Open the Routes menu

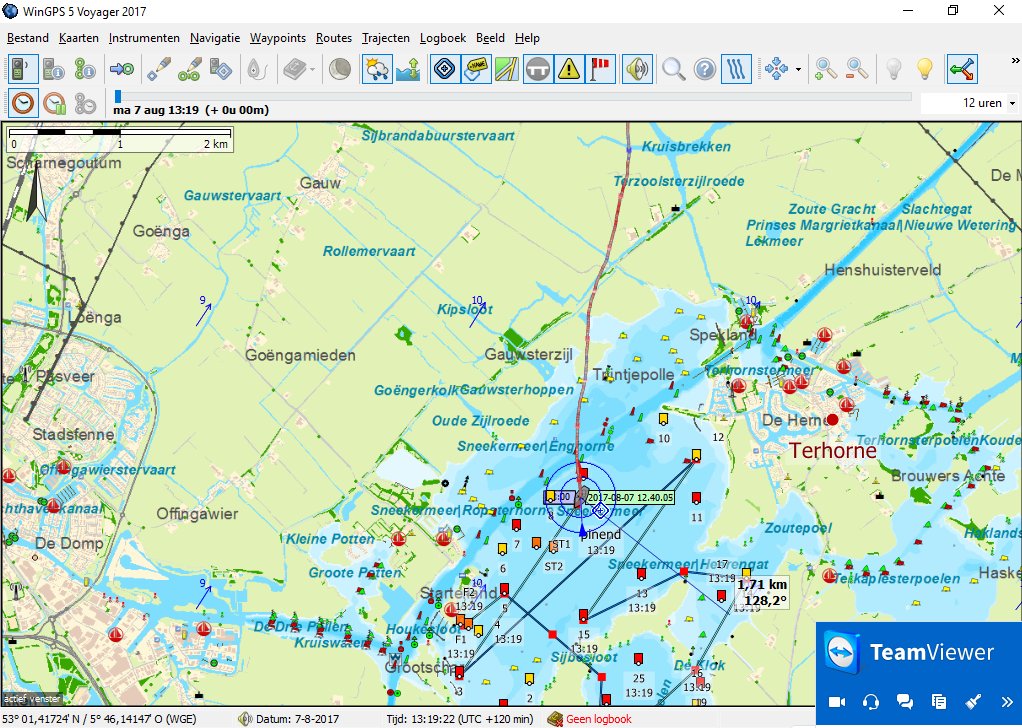coord(334,38)
